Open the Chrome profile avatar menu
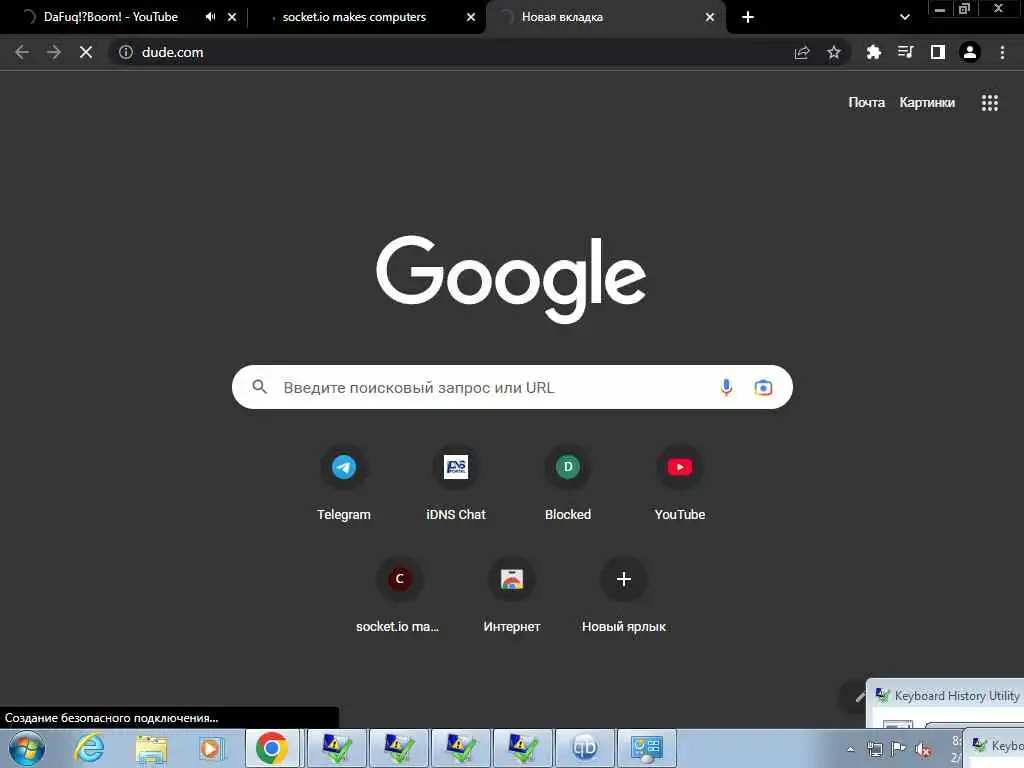This screenshot has width=1024, height=768. (970, 52)
